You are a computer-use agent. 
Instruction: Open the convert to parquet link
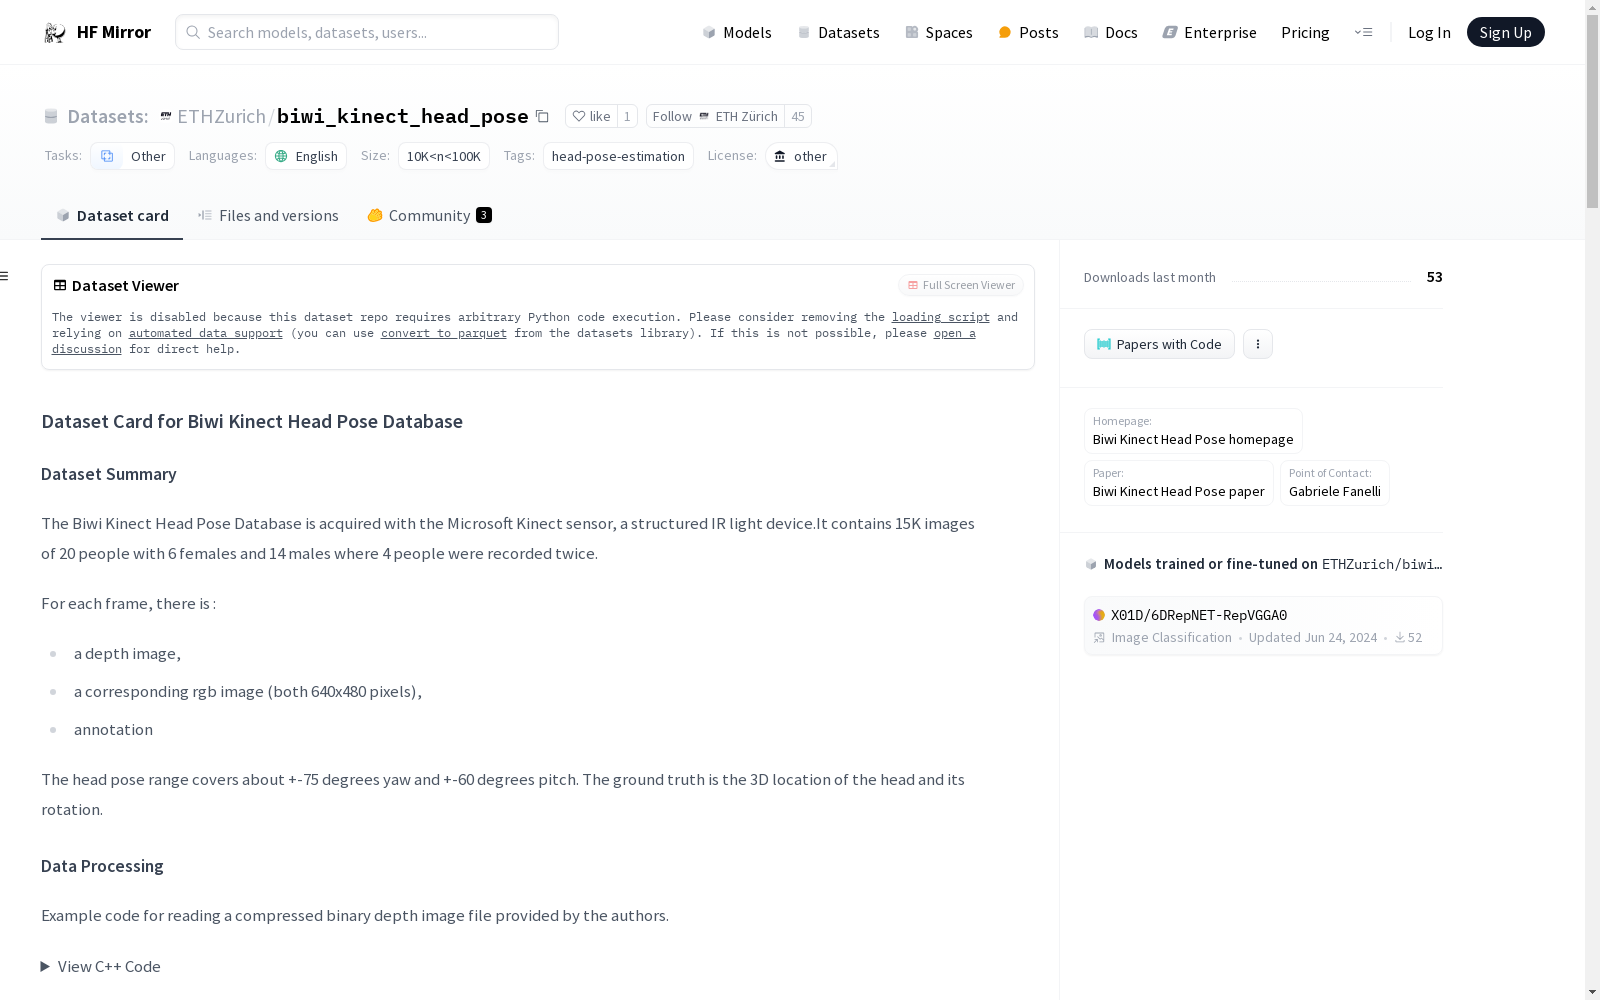(444, 333)
